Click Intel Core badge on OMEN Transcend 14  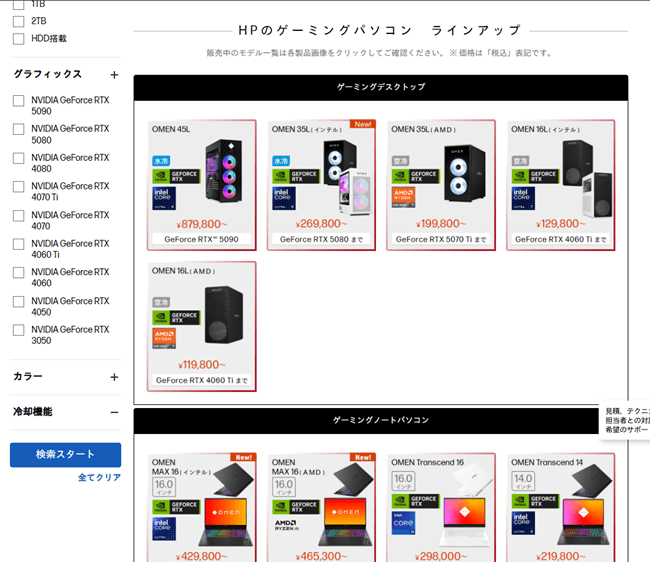[523, 523]
